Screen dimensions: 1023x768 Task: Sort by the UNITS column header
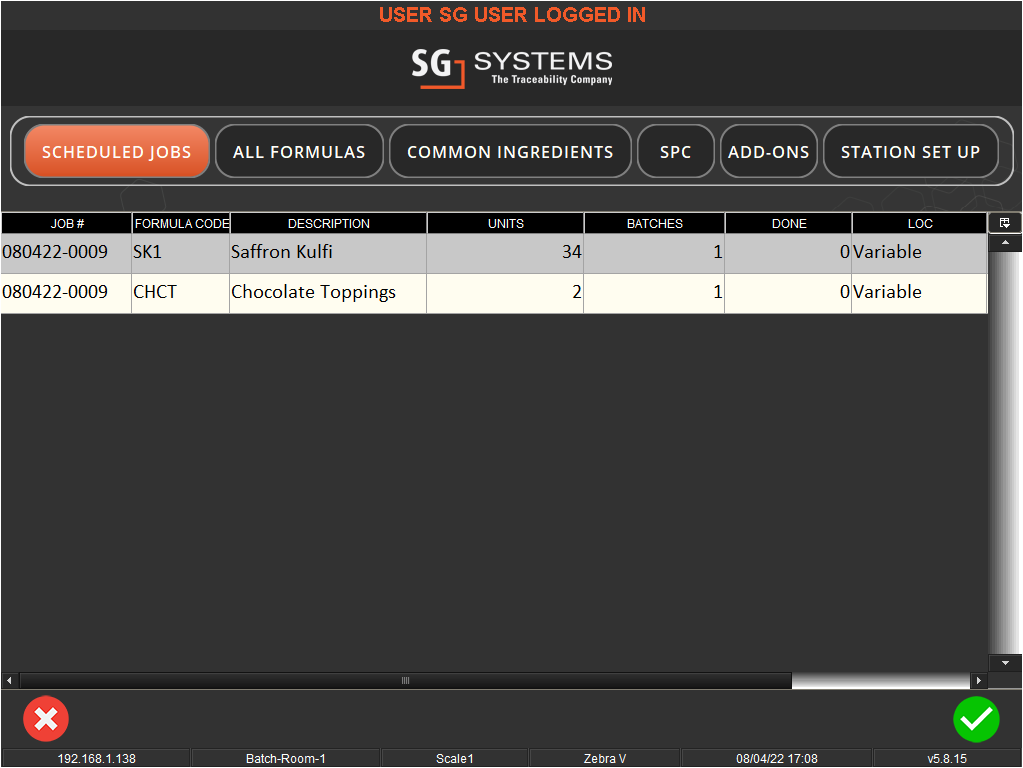click(506, 223)
